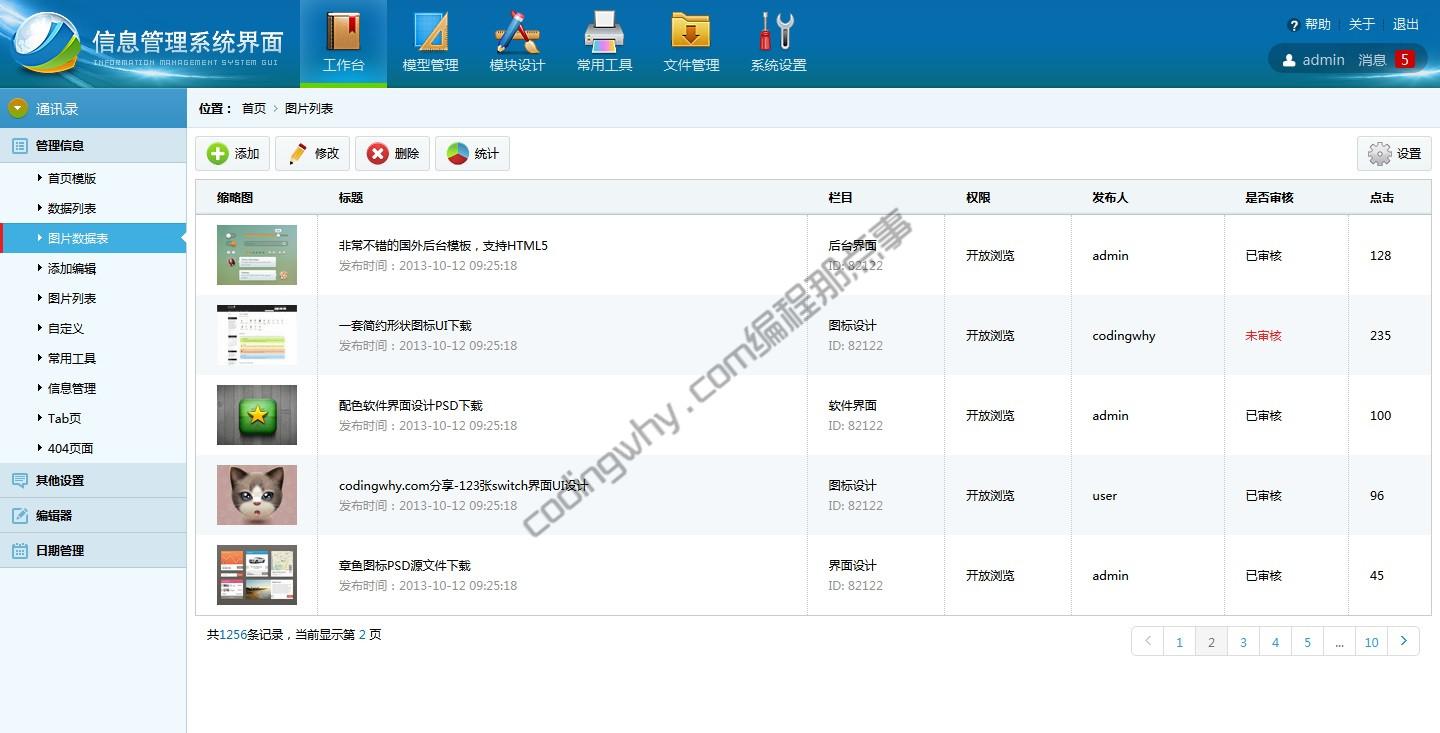Image resolution: width=1440 pixels, height=733 pixels.
Task: Go to page 3 in pagination
Action: click(x=1243, y=642)
